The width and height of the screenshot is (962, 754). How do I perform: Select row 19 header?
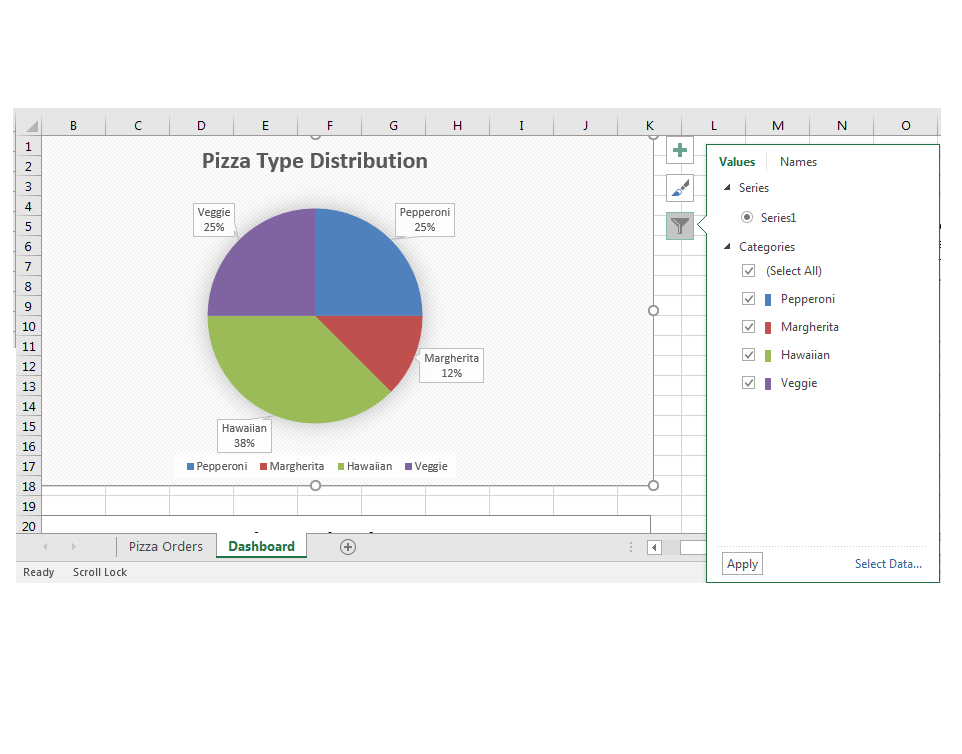(28, 507)
